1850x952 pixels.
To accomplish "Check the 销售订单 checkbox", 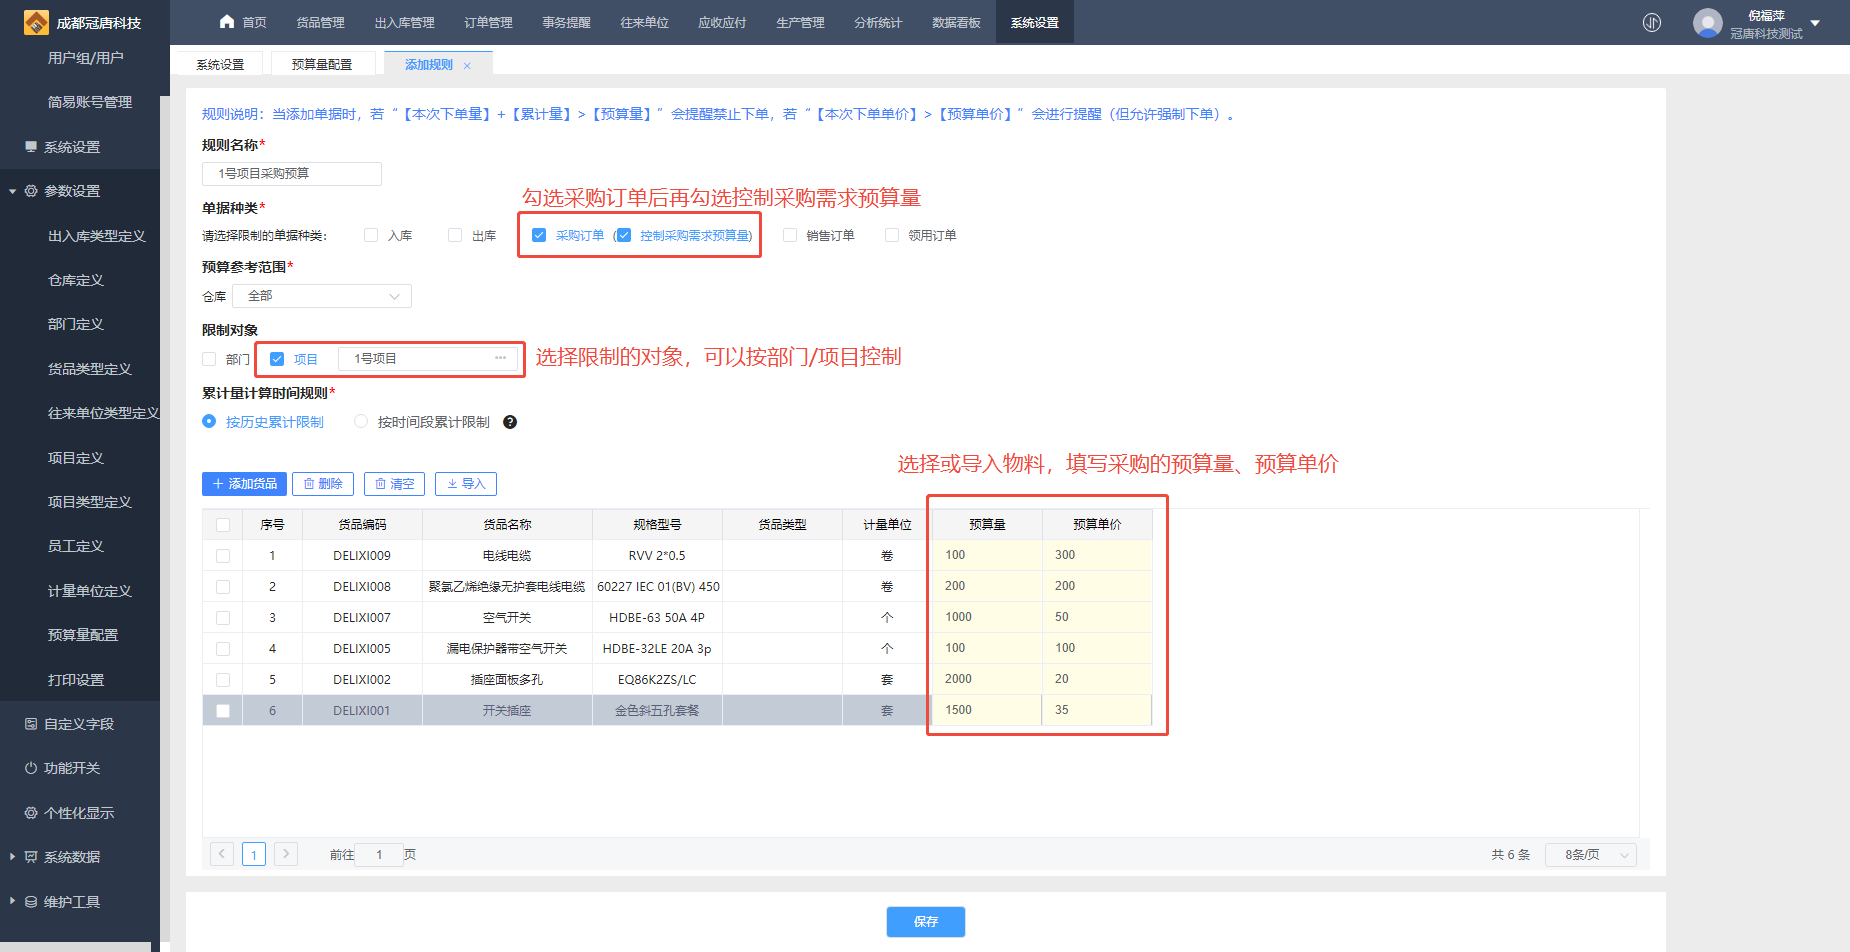I will coord(790,235).
